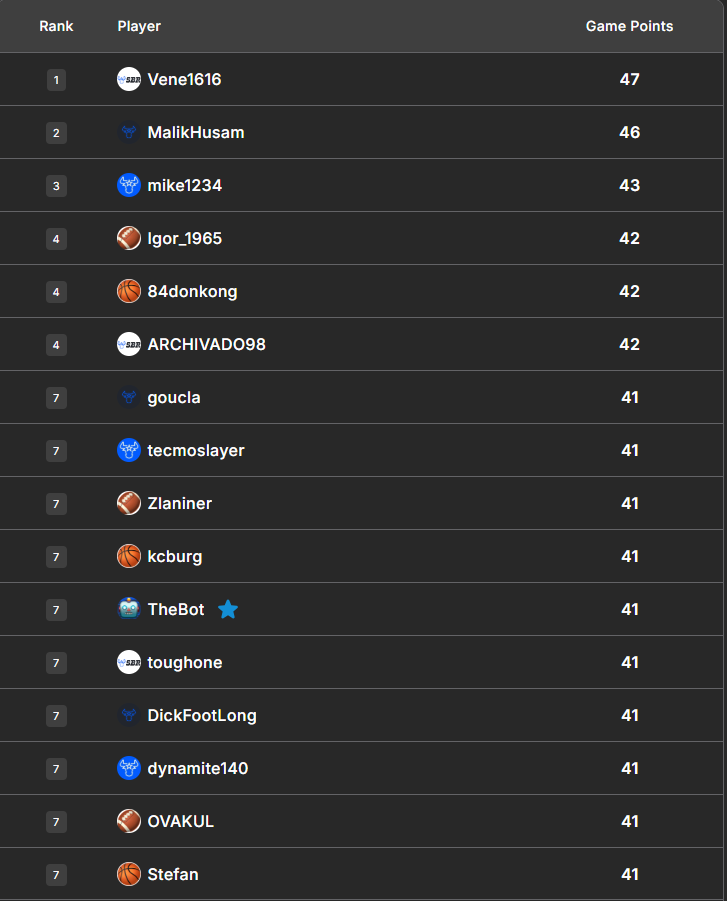The height and width of the screenshot is (901, 727).
Task: Click the blue bull avatar beside dynamite140
Action: (x=129, y=768)
